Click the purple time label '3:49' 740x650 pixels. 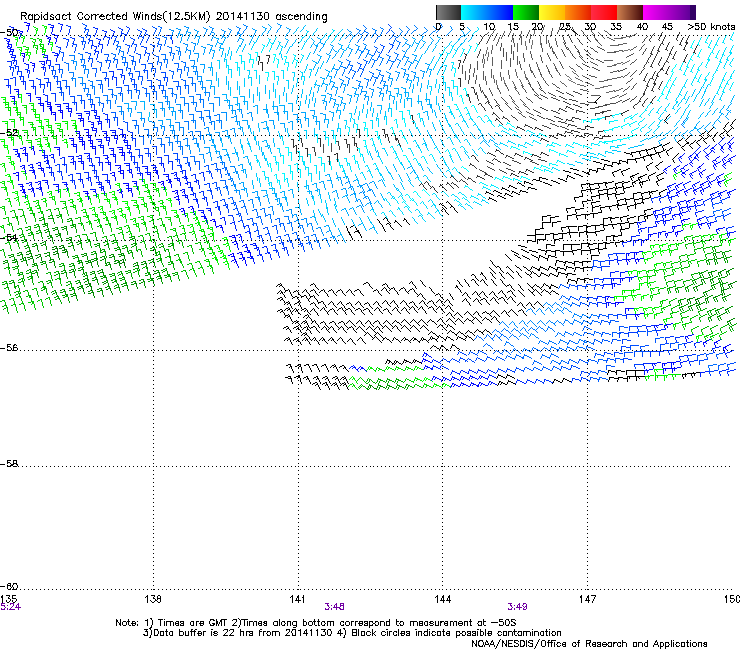(x=517, y=607)
